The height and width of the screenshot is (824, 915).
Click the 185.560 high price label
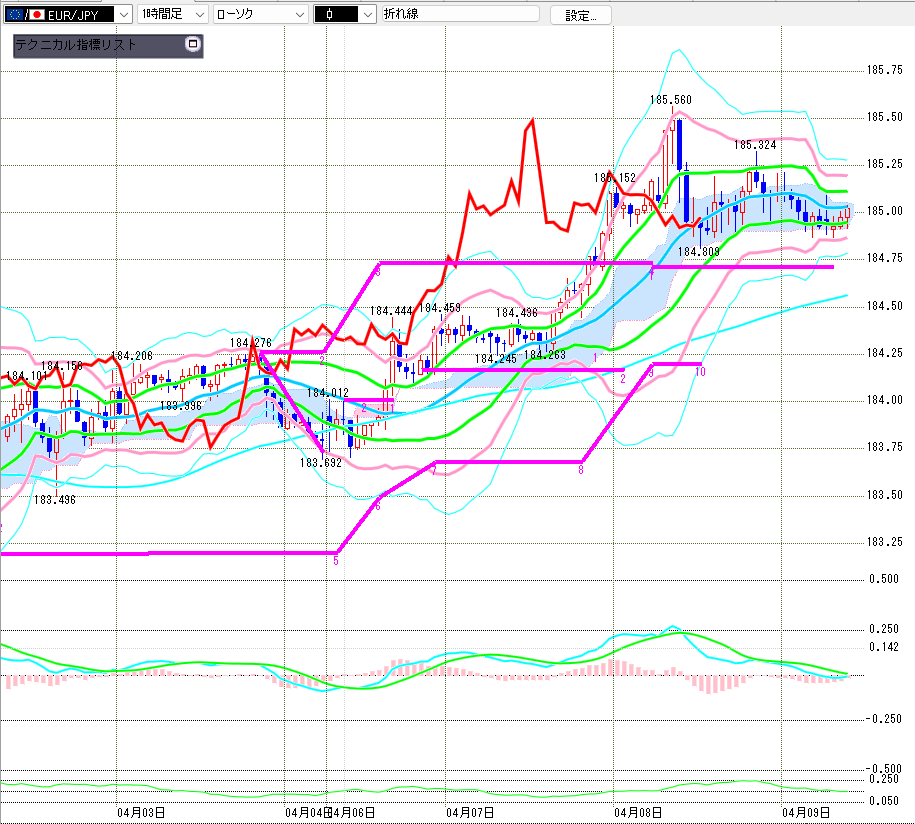tap(670, 100)
